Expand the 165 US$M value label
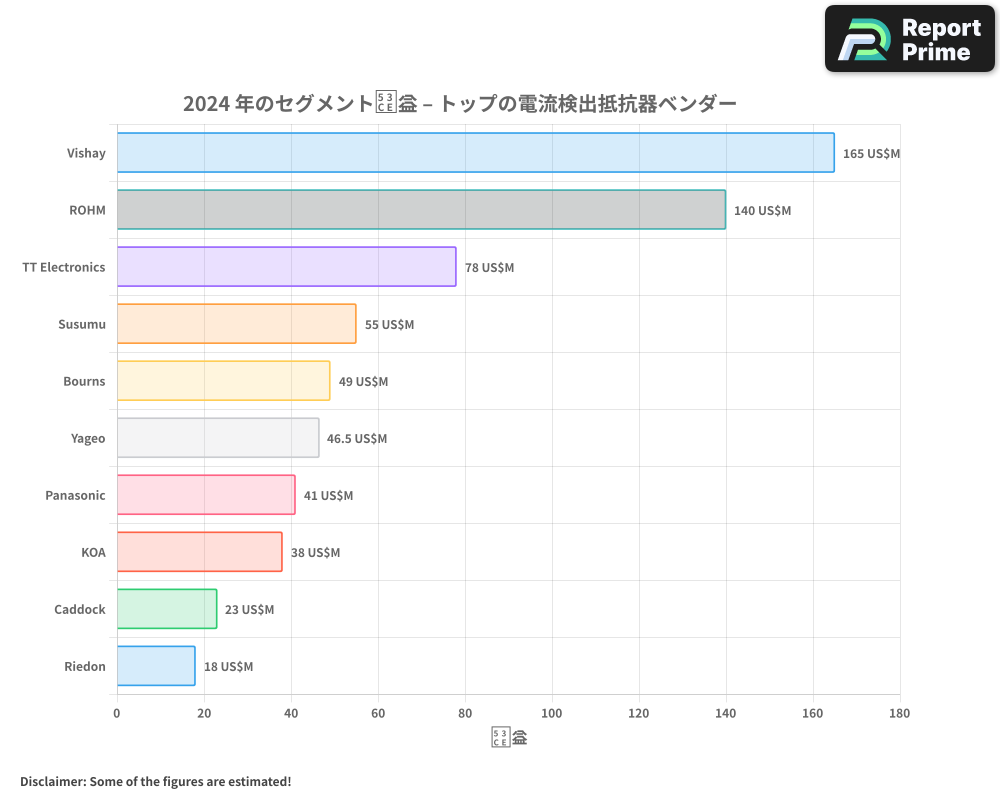 (870, 153)
